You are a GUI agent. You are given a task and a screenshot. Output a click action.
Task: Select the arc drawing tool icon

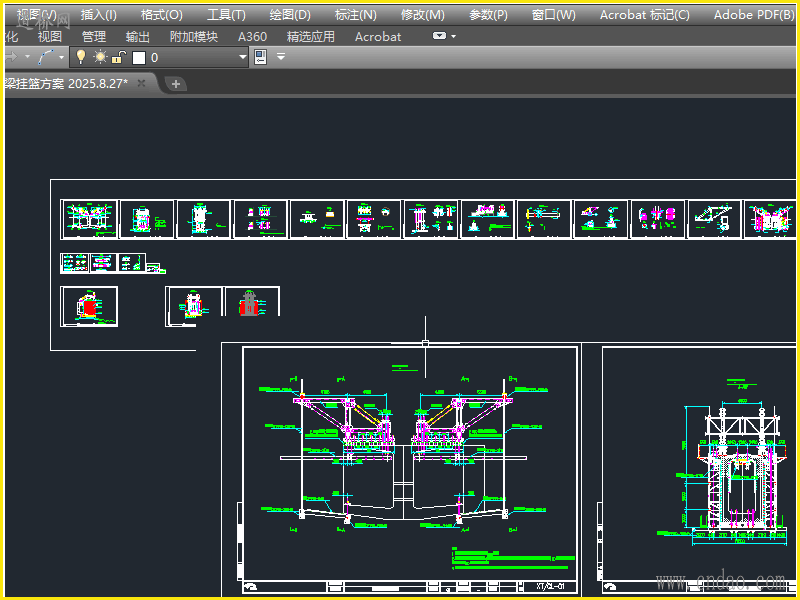tap(45, 58)
